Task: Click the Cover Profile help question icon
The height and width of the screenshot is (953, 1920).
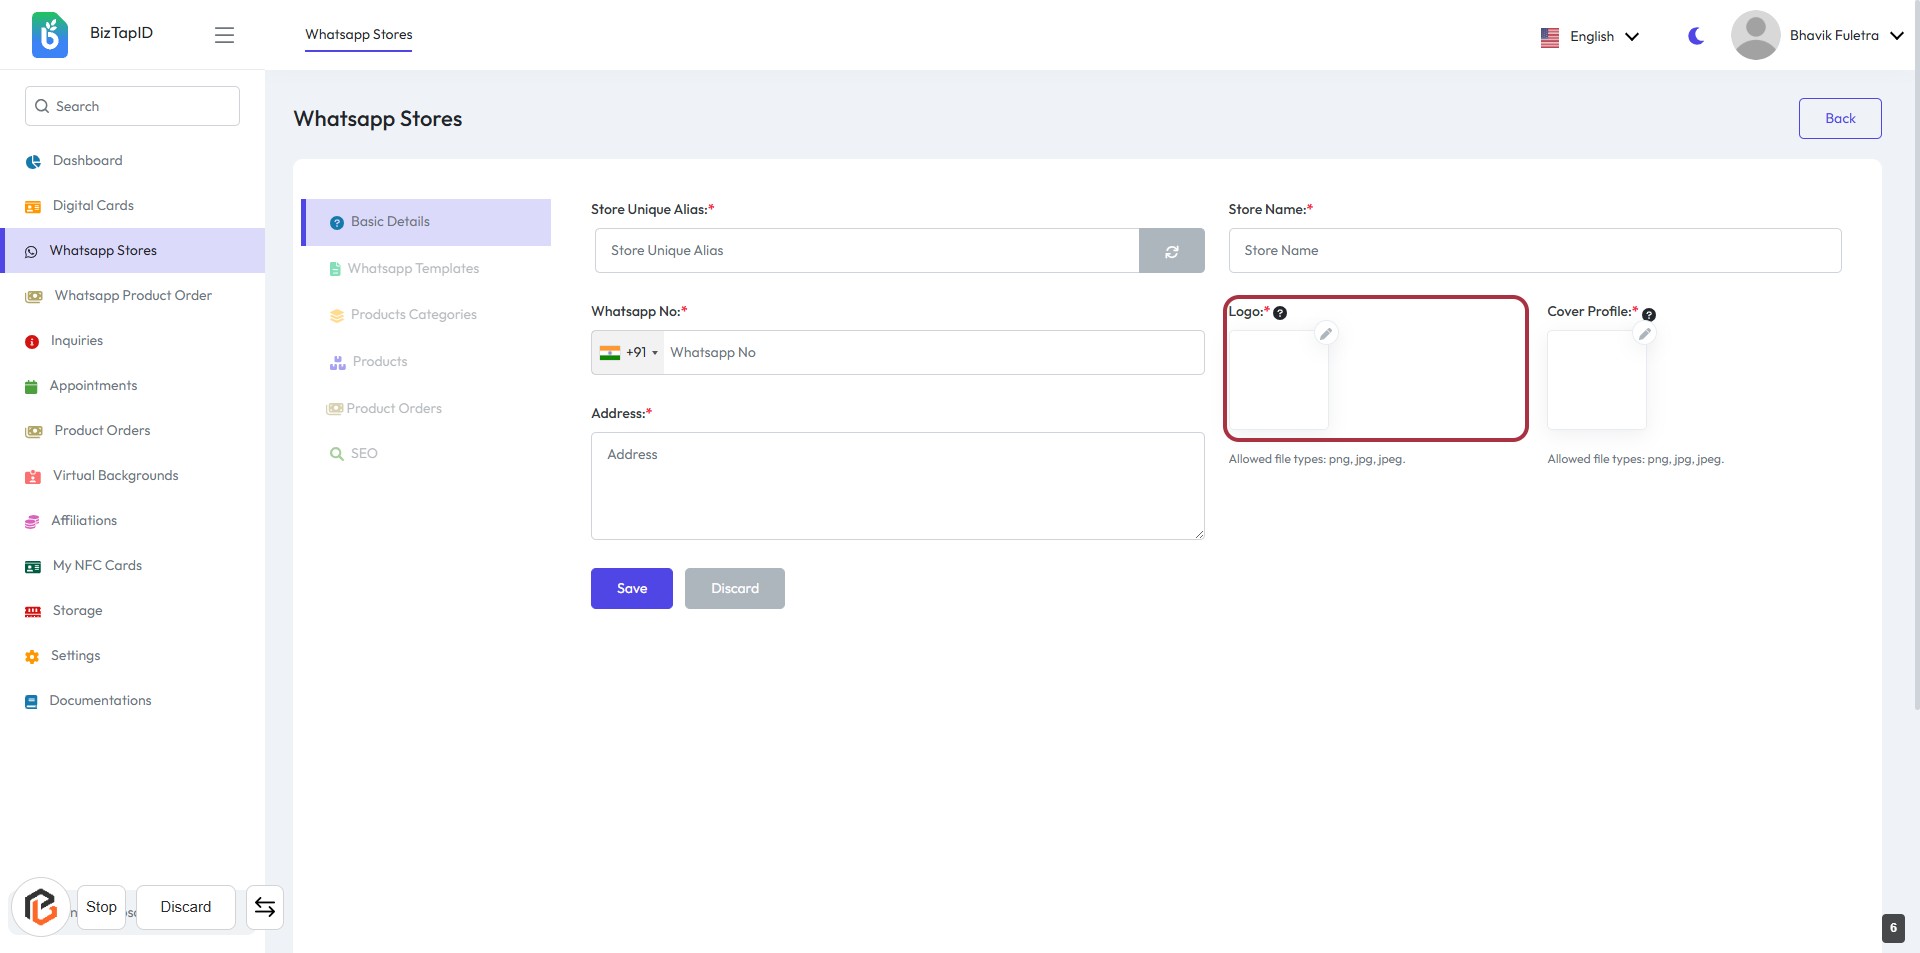Action: point(1649,315)
